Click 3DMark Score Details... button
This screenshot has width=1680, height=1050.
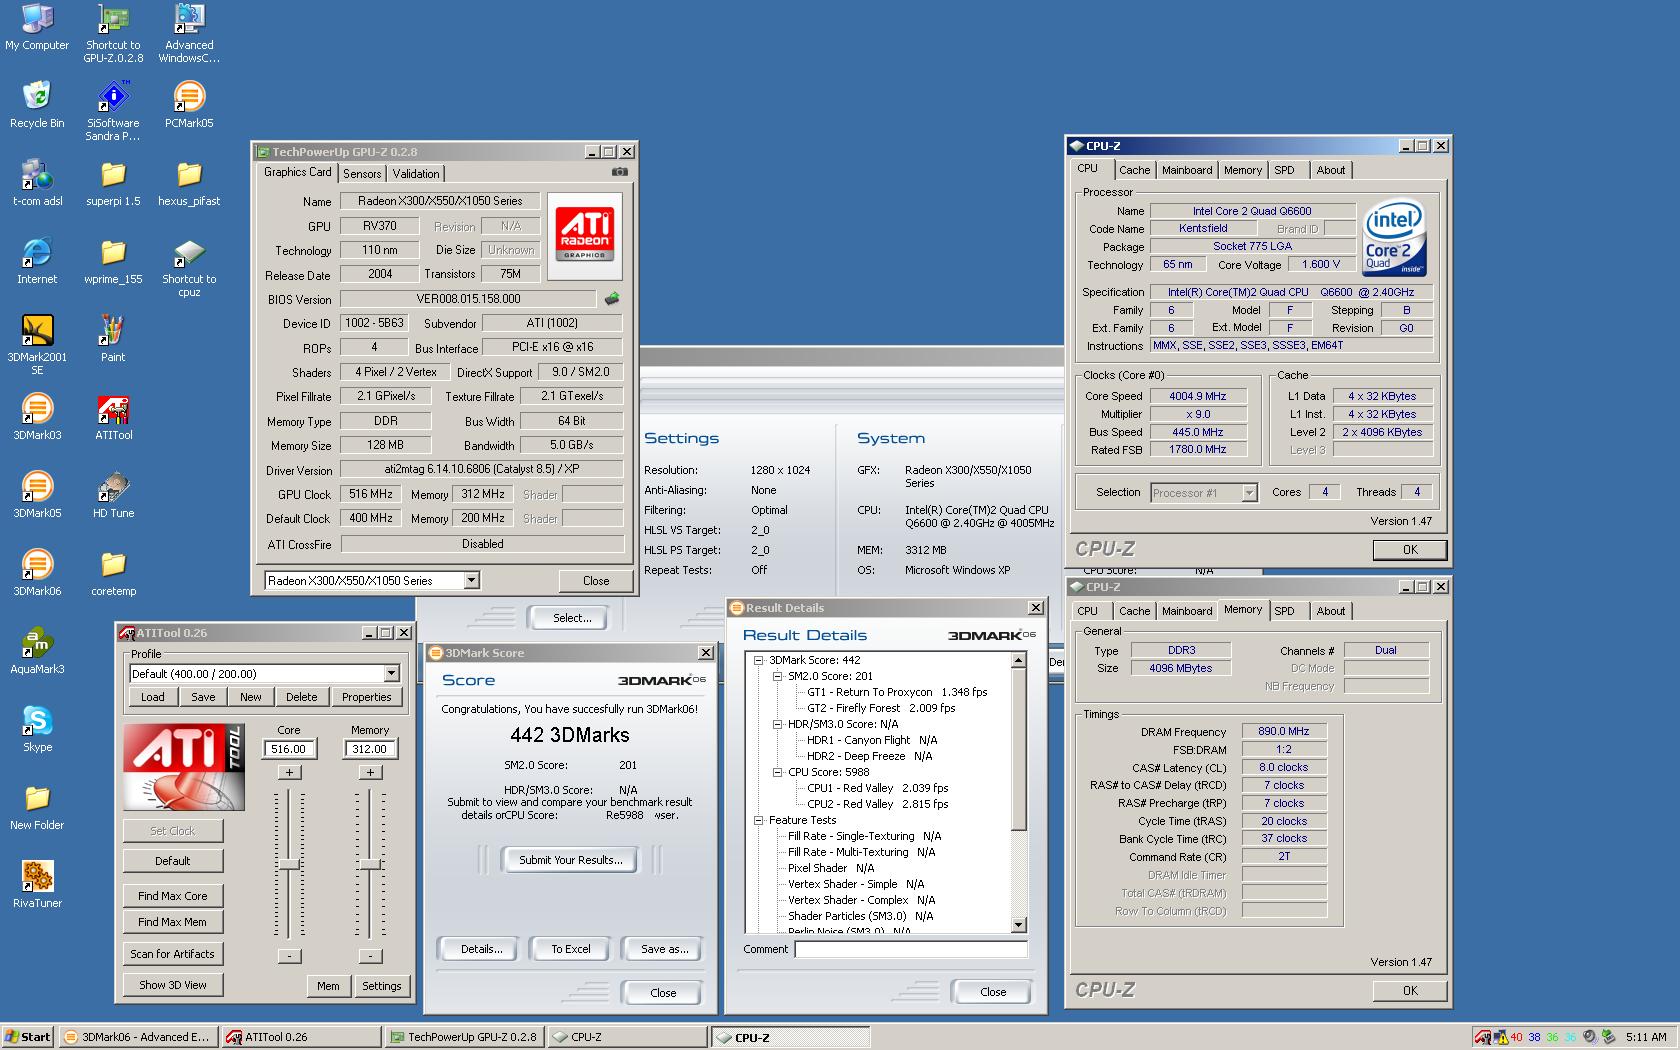coord(481,949)
